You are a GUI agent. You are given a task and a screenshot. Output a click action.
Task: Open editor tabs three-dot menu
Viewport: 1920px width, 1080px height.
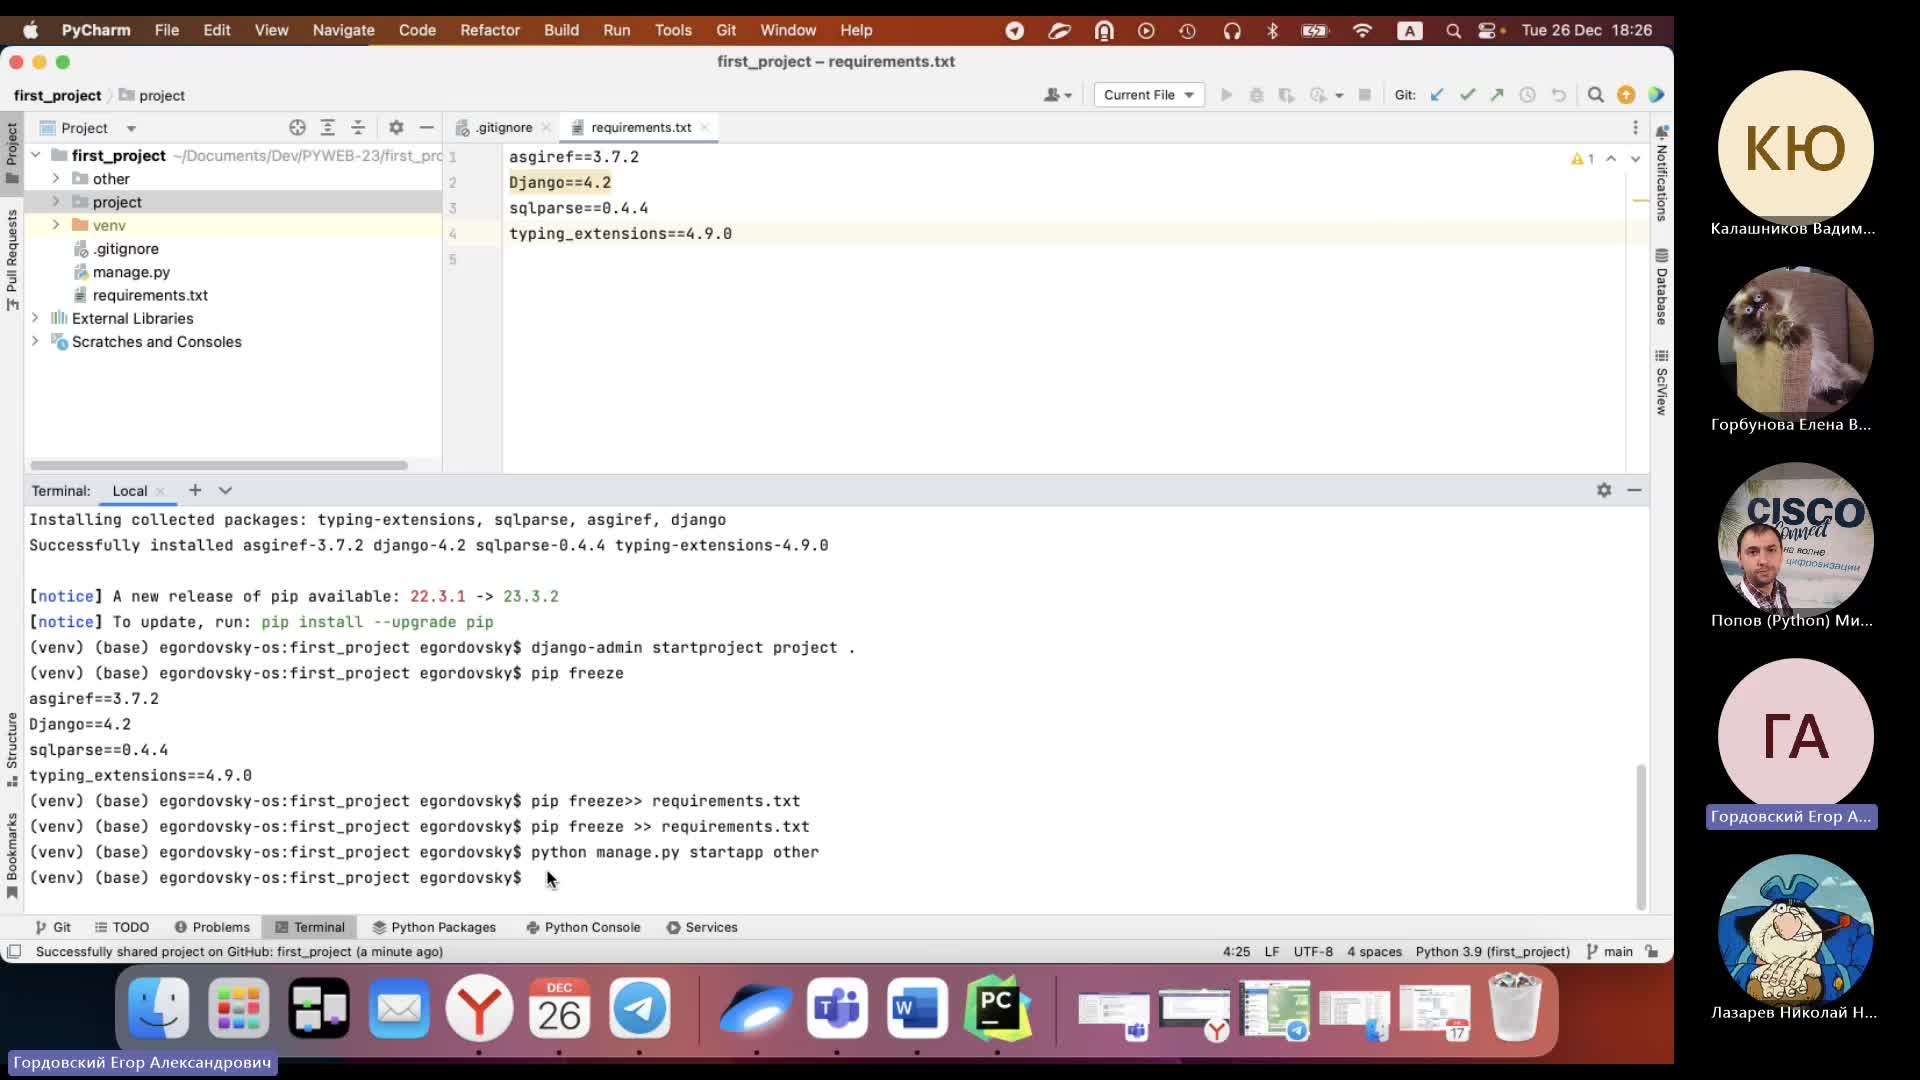coord(1635,127)
